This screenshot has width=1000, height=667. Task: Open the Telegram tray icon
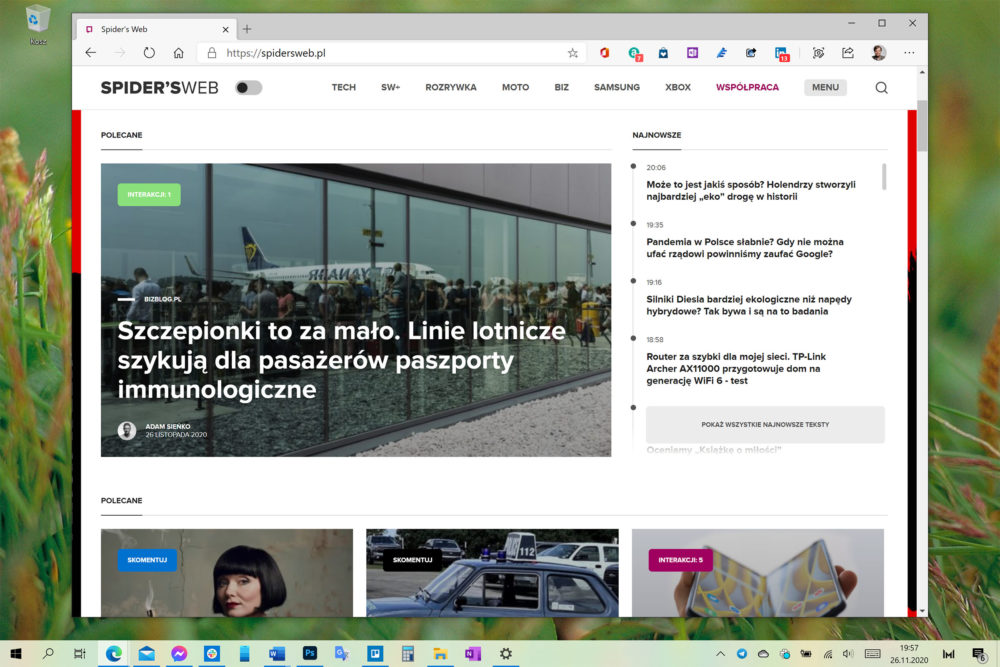[x=742, y=654]
